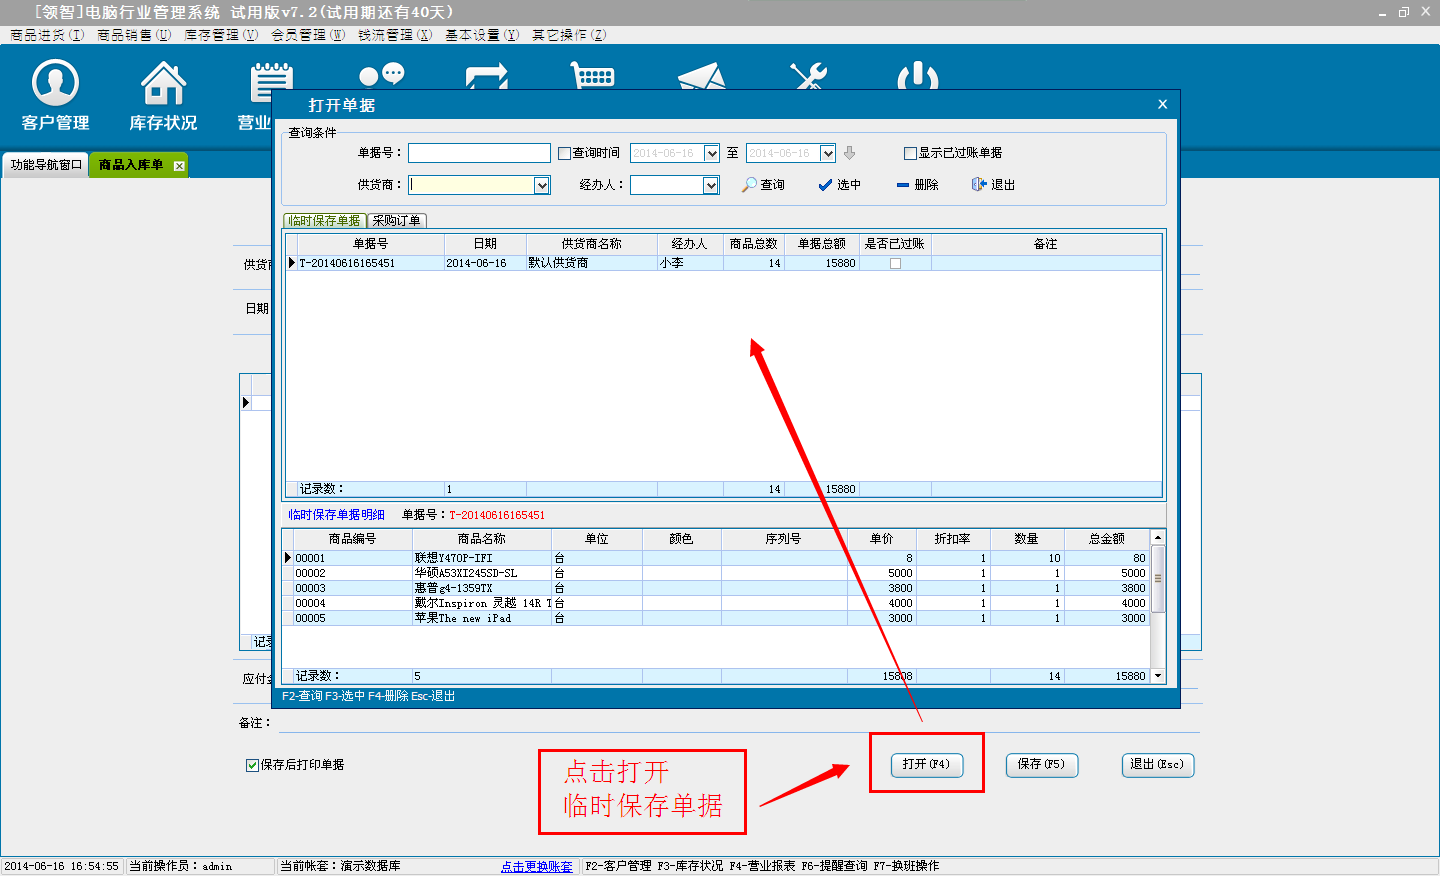Click the 选中 checkmark icon
The width and height of the screenshot is (1440, 876).
[x=825, y=185]
